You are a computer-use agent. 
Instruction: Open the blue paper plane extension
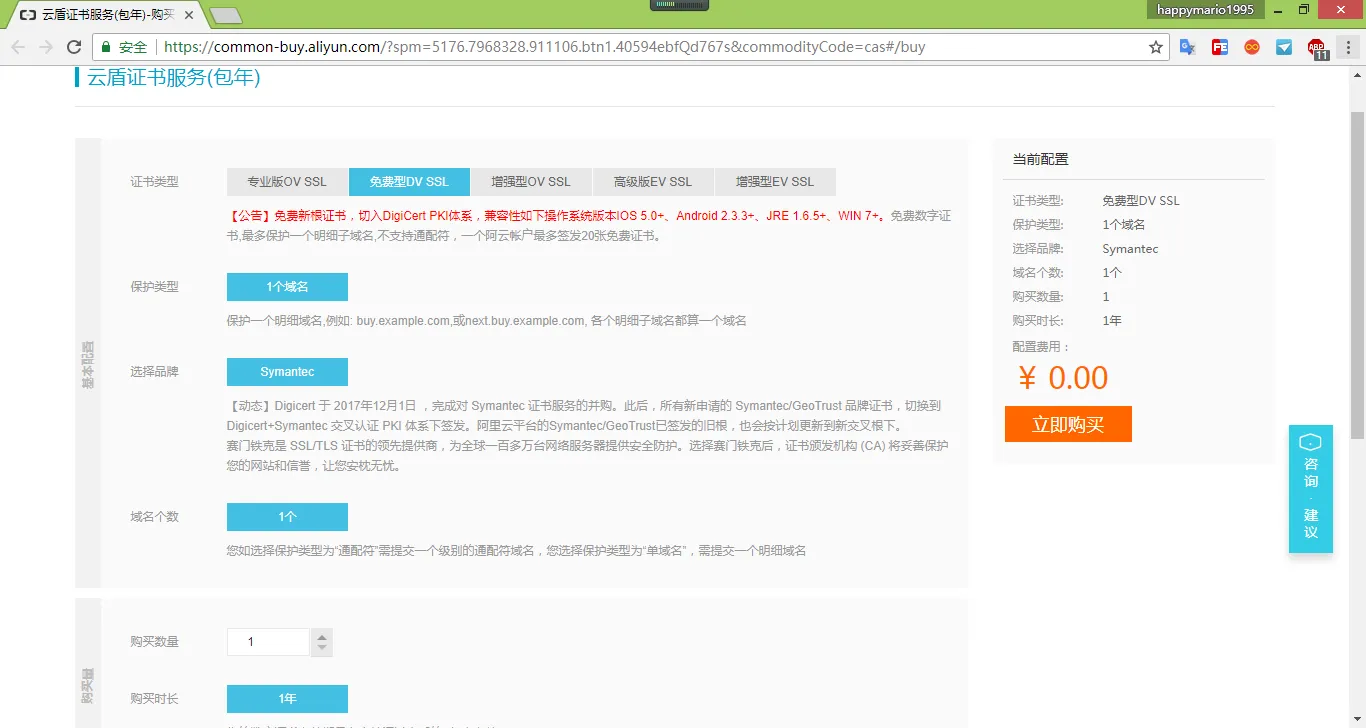(1284, 47)
